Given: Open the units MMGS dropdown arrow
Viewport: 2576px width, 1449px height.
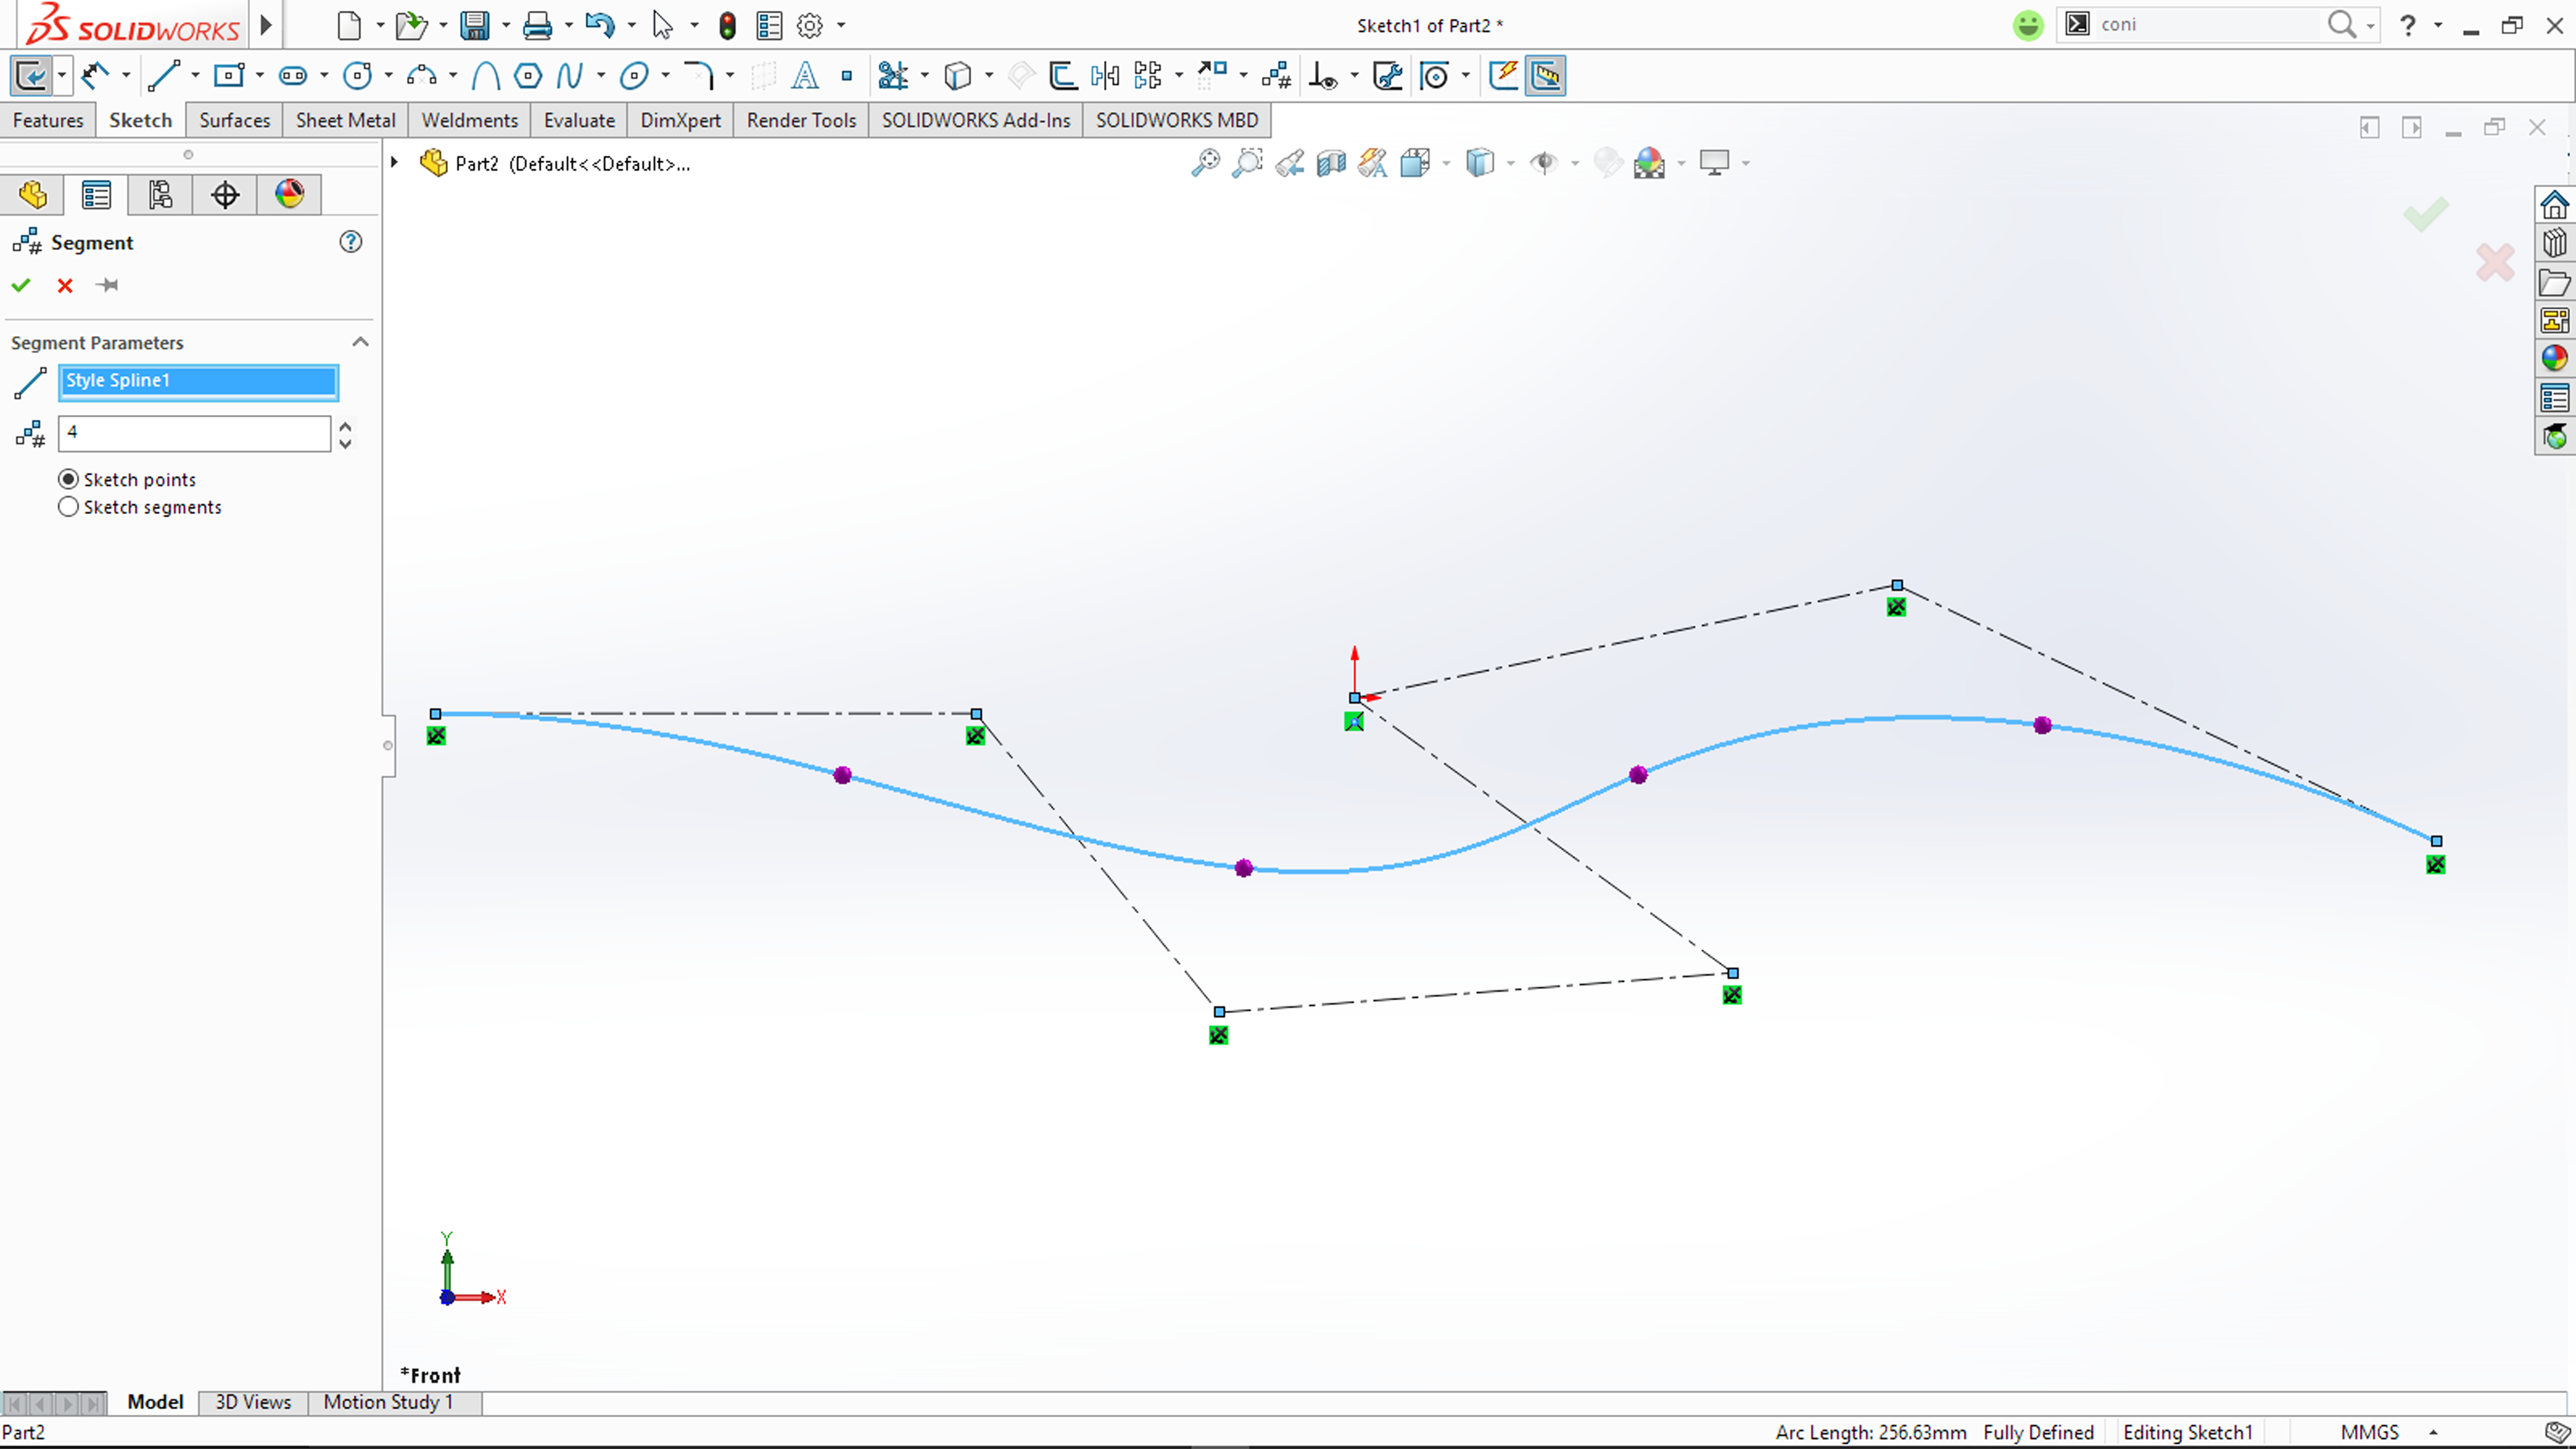Looking at the screenshot, I should (x=2433, y=1432).
